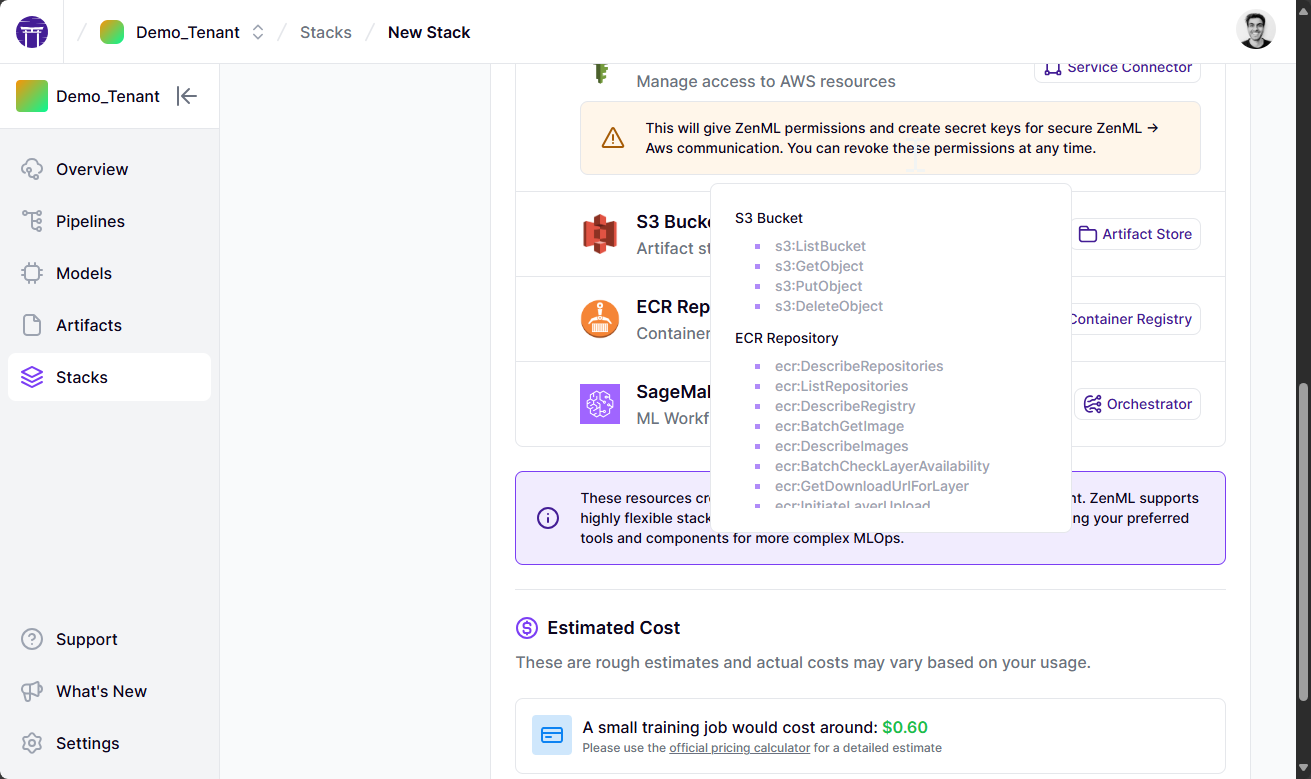The width and height of the screenshot is (1311, 779).
Task: Click the Artifacts icon in sidebar
Action: tap(32, 325)
